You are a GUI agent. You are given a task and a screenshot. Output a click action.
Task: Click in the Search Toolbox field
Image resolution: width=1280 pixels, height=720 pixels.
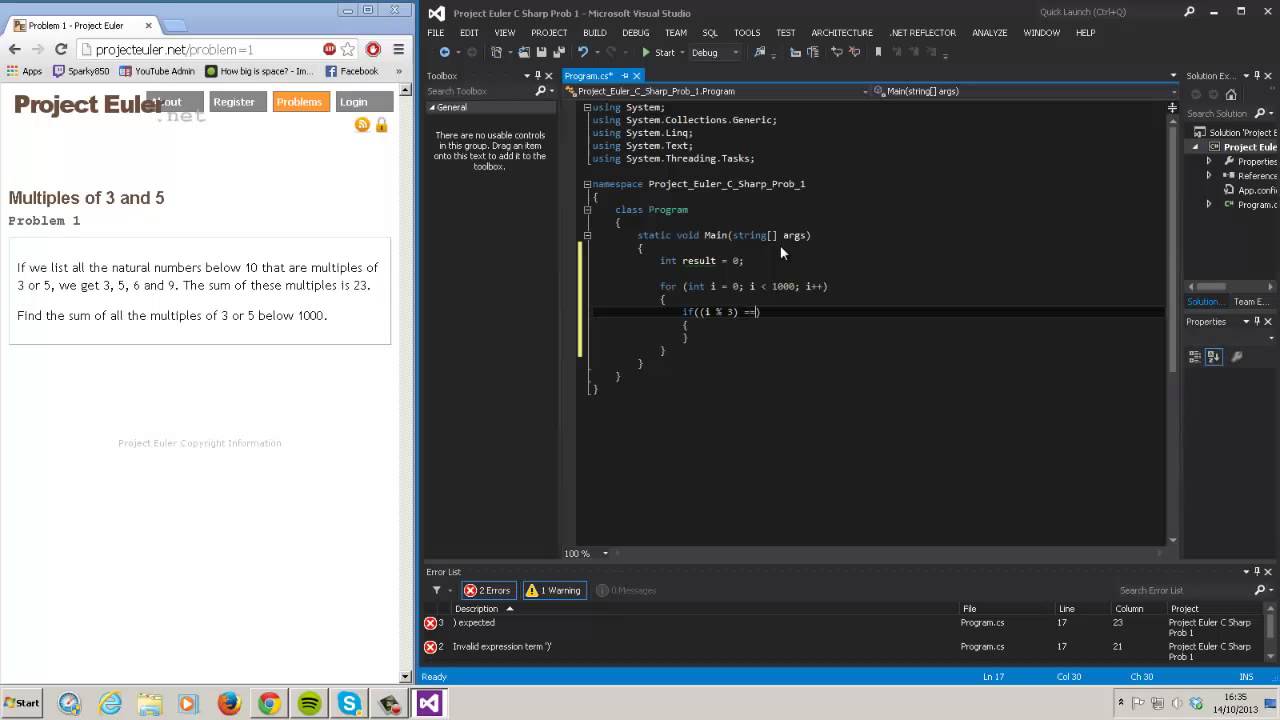(480, 91)
